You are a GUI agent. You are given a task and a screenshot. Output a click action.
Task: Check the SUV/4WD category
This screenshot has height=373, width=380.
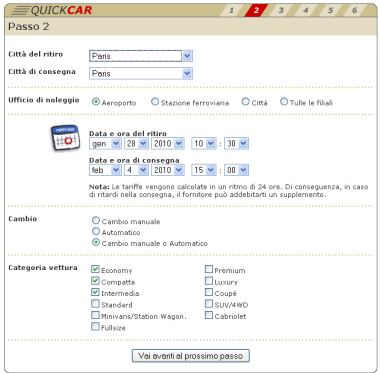pyautogui.click(x=209, y=303)
